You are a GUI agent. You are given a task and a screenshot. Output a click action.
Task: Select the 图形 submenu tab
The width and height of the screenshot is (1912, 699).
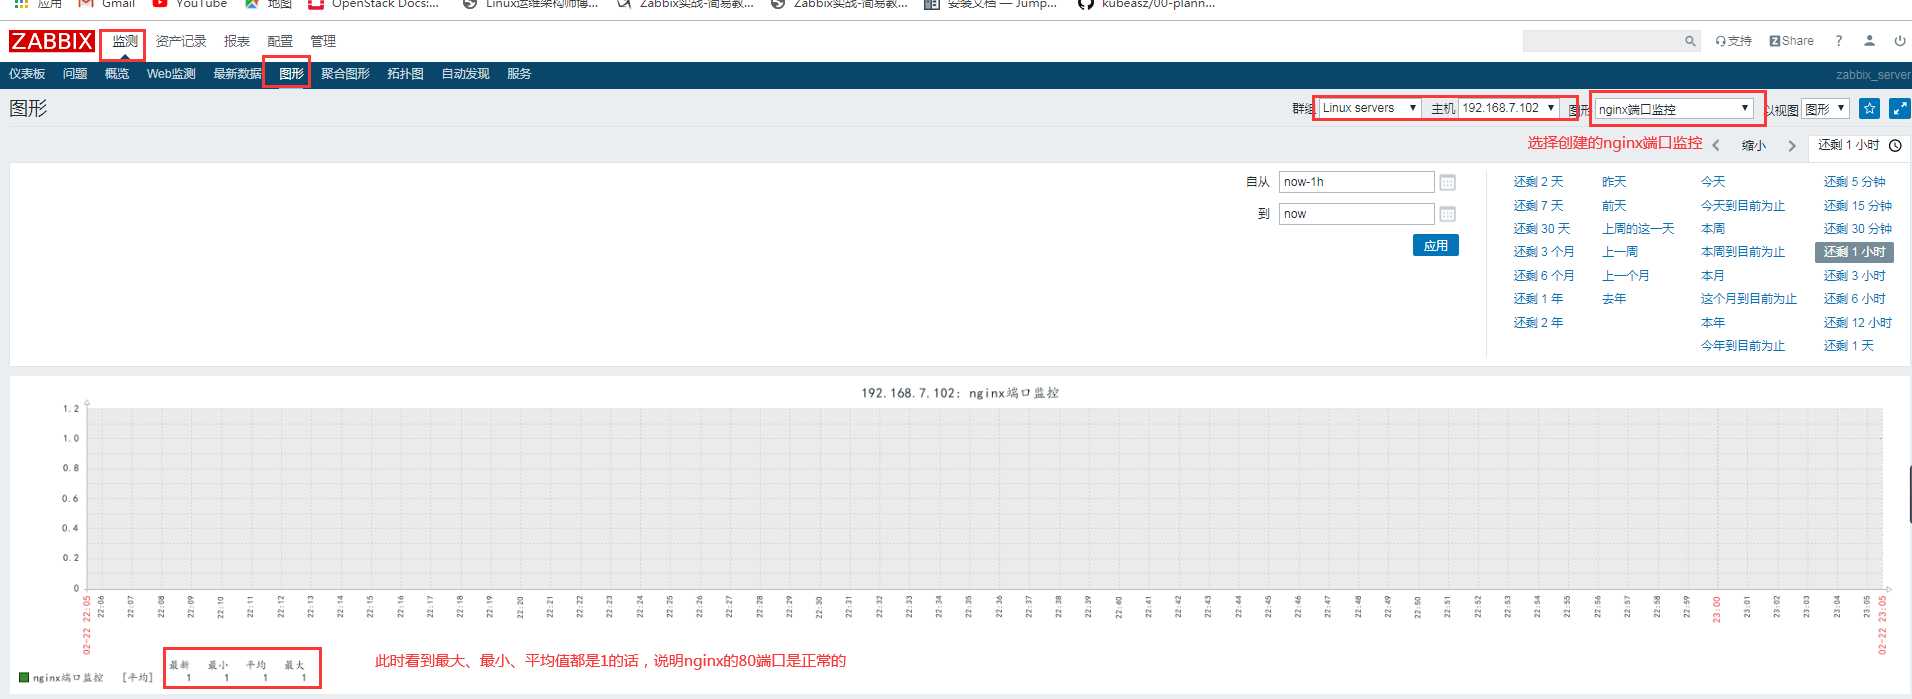point(291,74)
